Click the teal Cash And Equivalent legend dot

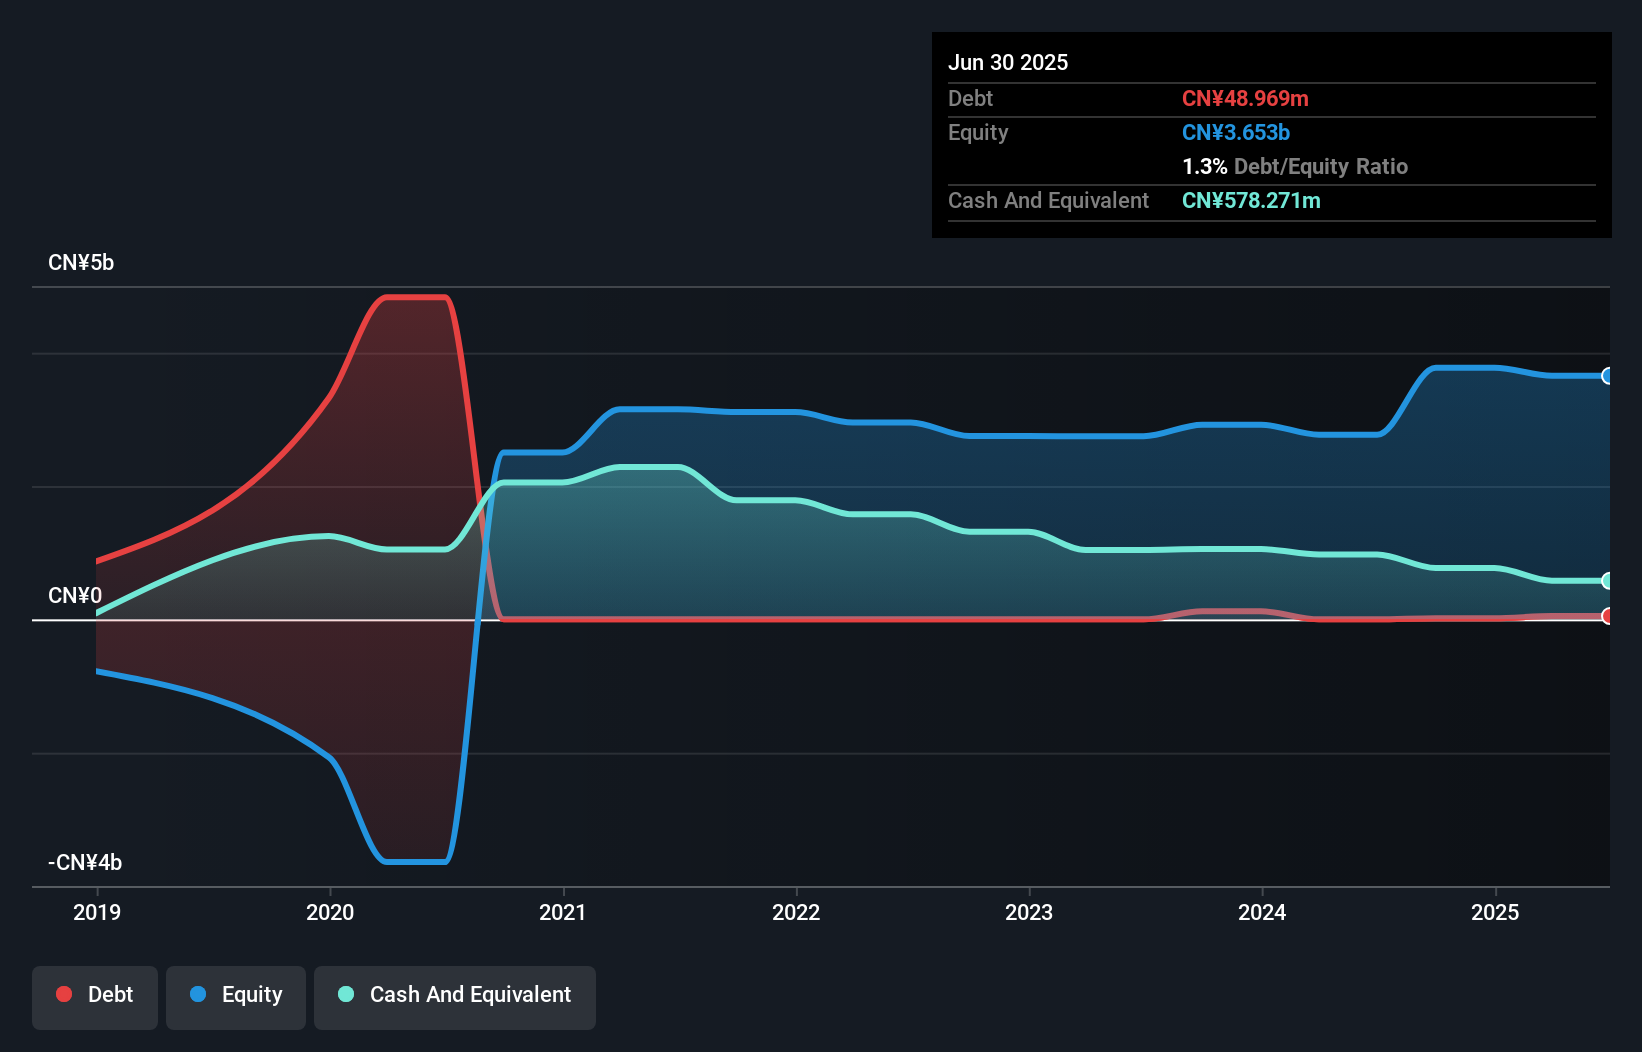coord(345,994)
